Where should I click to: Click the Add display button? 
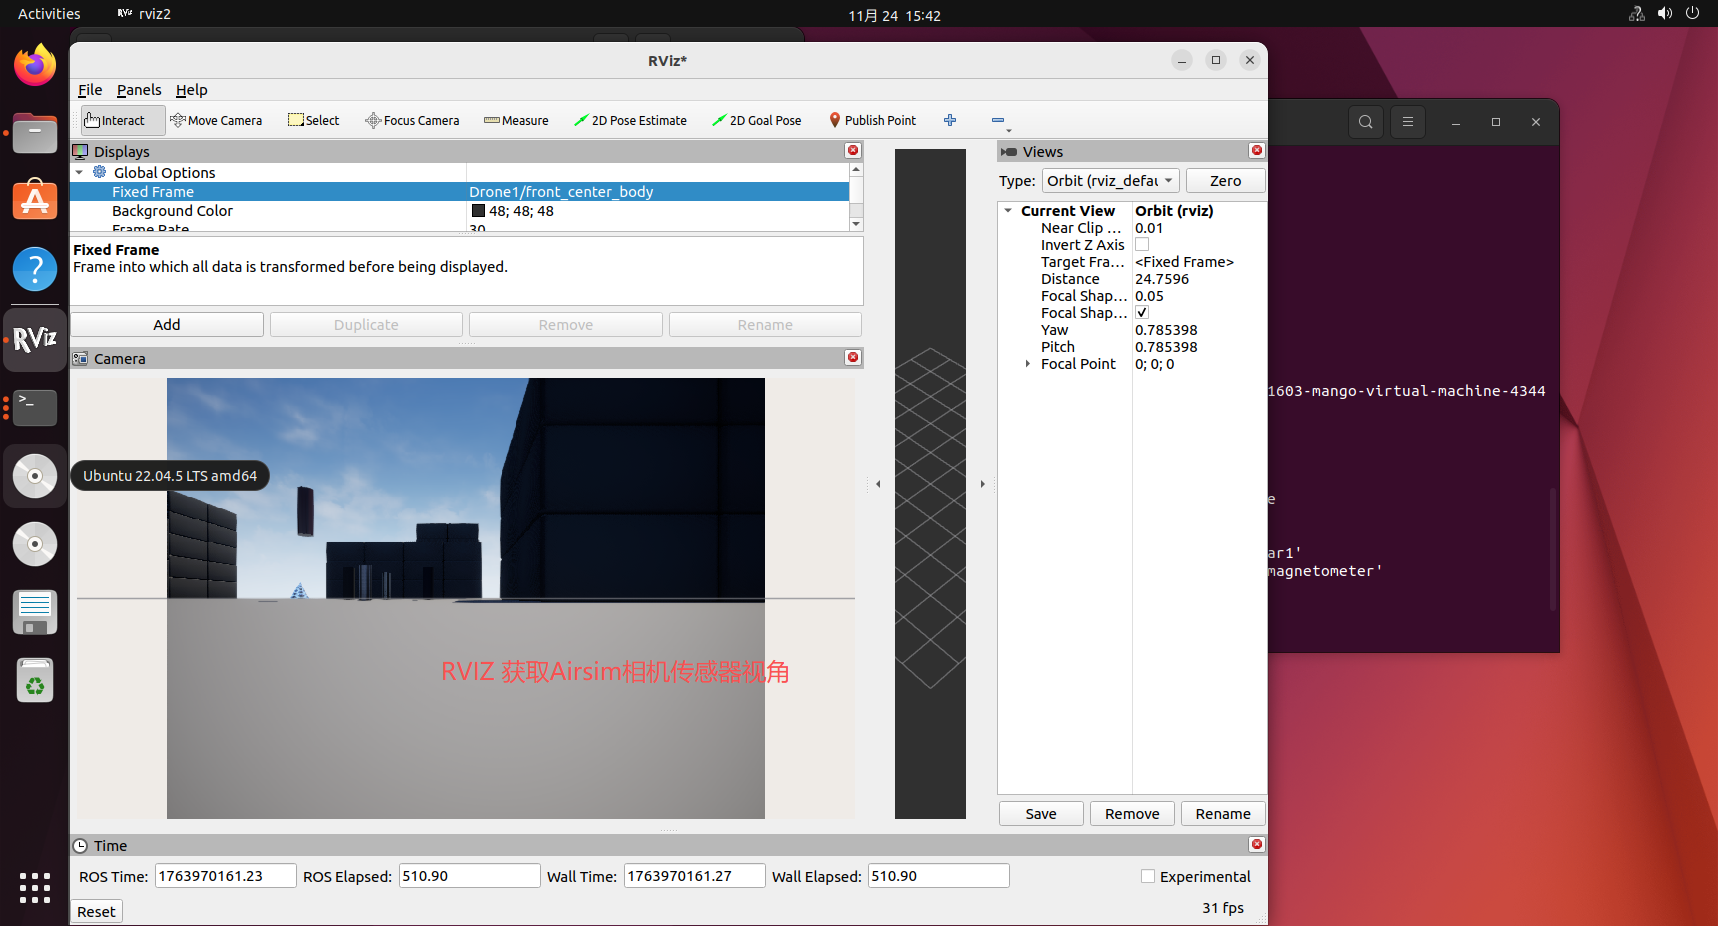[x=167, y=325]
